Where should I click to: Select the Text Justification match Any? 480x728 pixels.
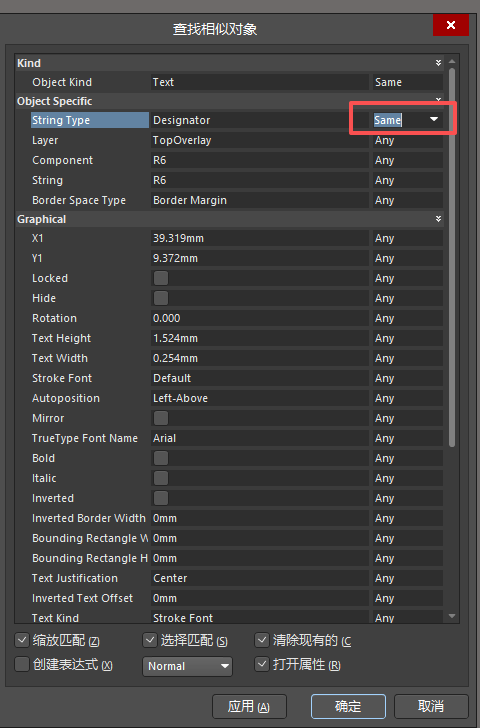[408, 578]
